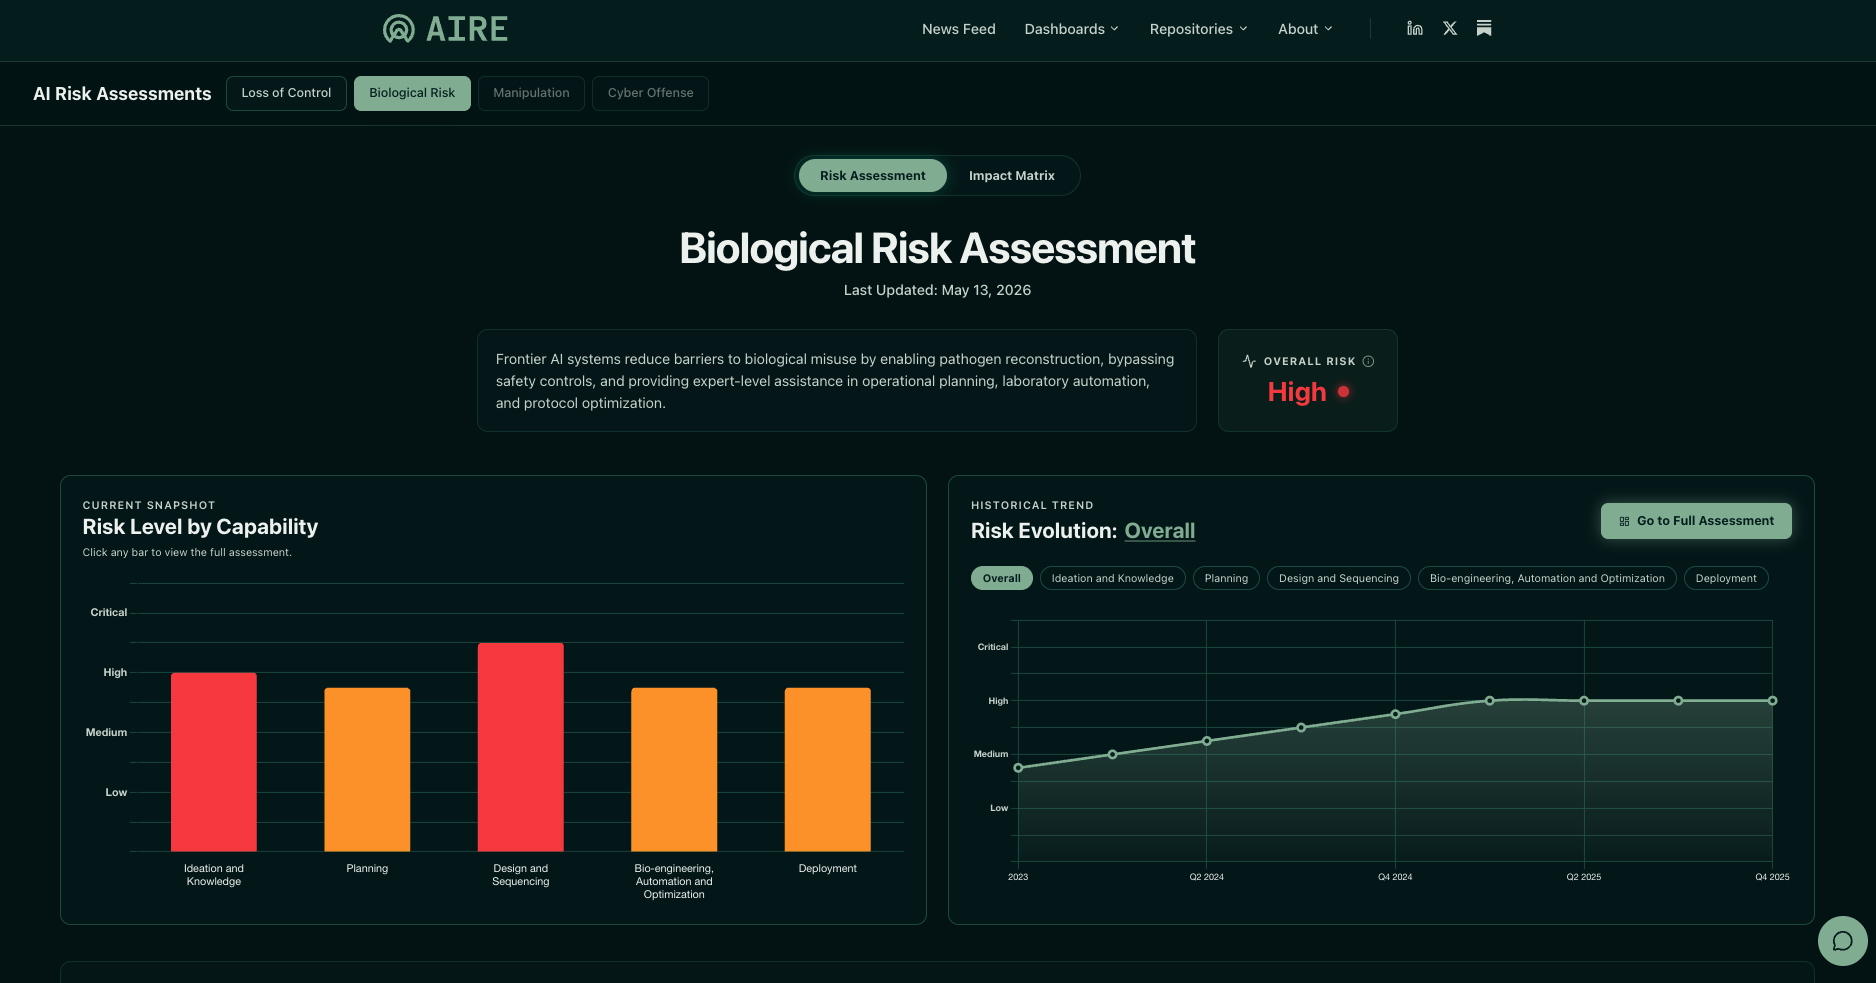The height and width of the screenshot is (983, 1876).
Task: Select Design and Sequencing trend filter chip
Action: (x=1338, y=578)
